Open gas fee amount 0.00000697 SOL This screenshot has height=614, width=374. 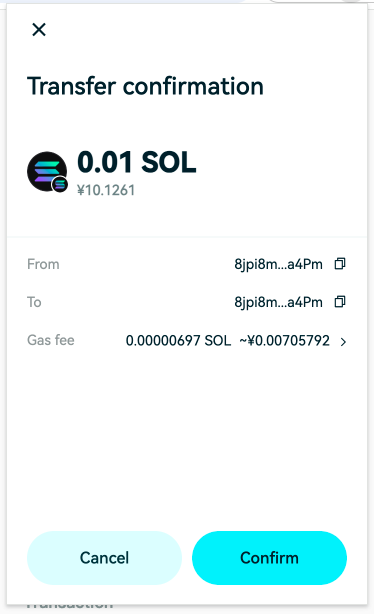click(178, 341)
